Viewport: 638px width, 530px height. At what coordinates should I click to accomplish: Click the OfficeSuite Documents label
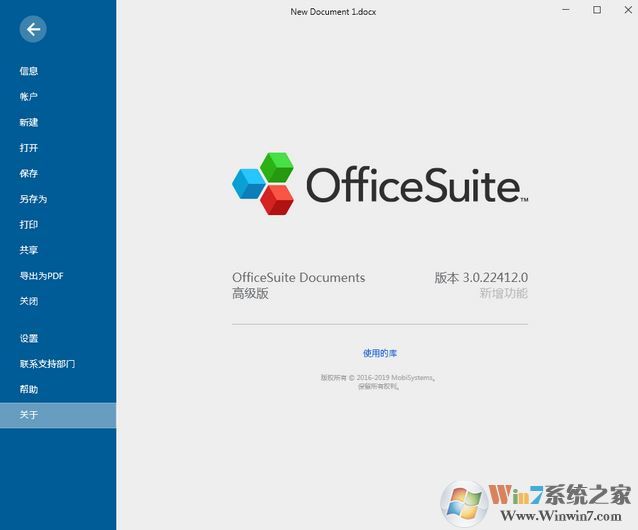[298, 277]
